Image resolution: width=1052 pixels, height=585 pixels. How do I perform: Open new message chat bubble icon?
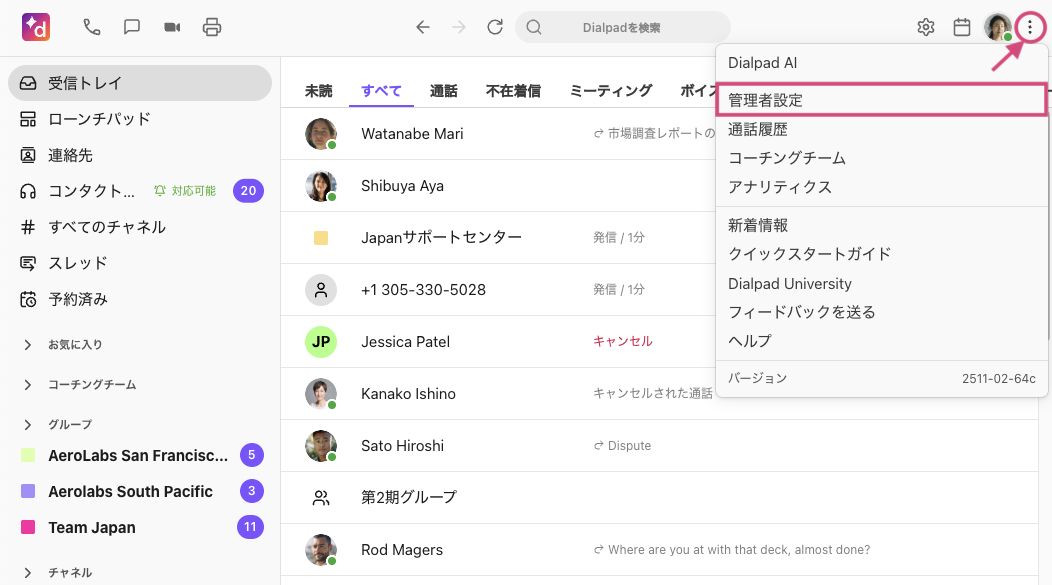coord(132,27)
